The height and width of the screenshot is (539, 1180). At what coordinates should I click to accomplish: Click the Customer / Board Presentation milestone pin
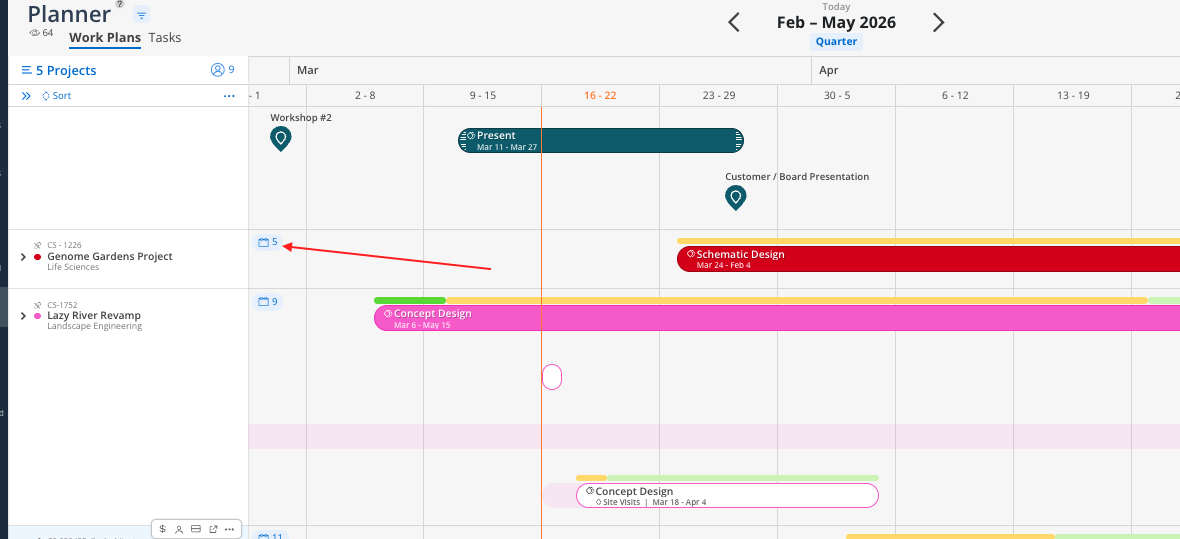coord(735,197)
